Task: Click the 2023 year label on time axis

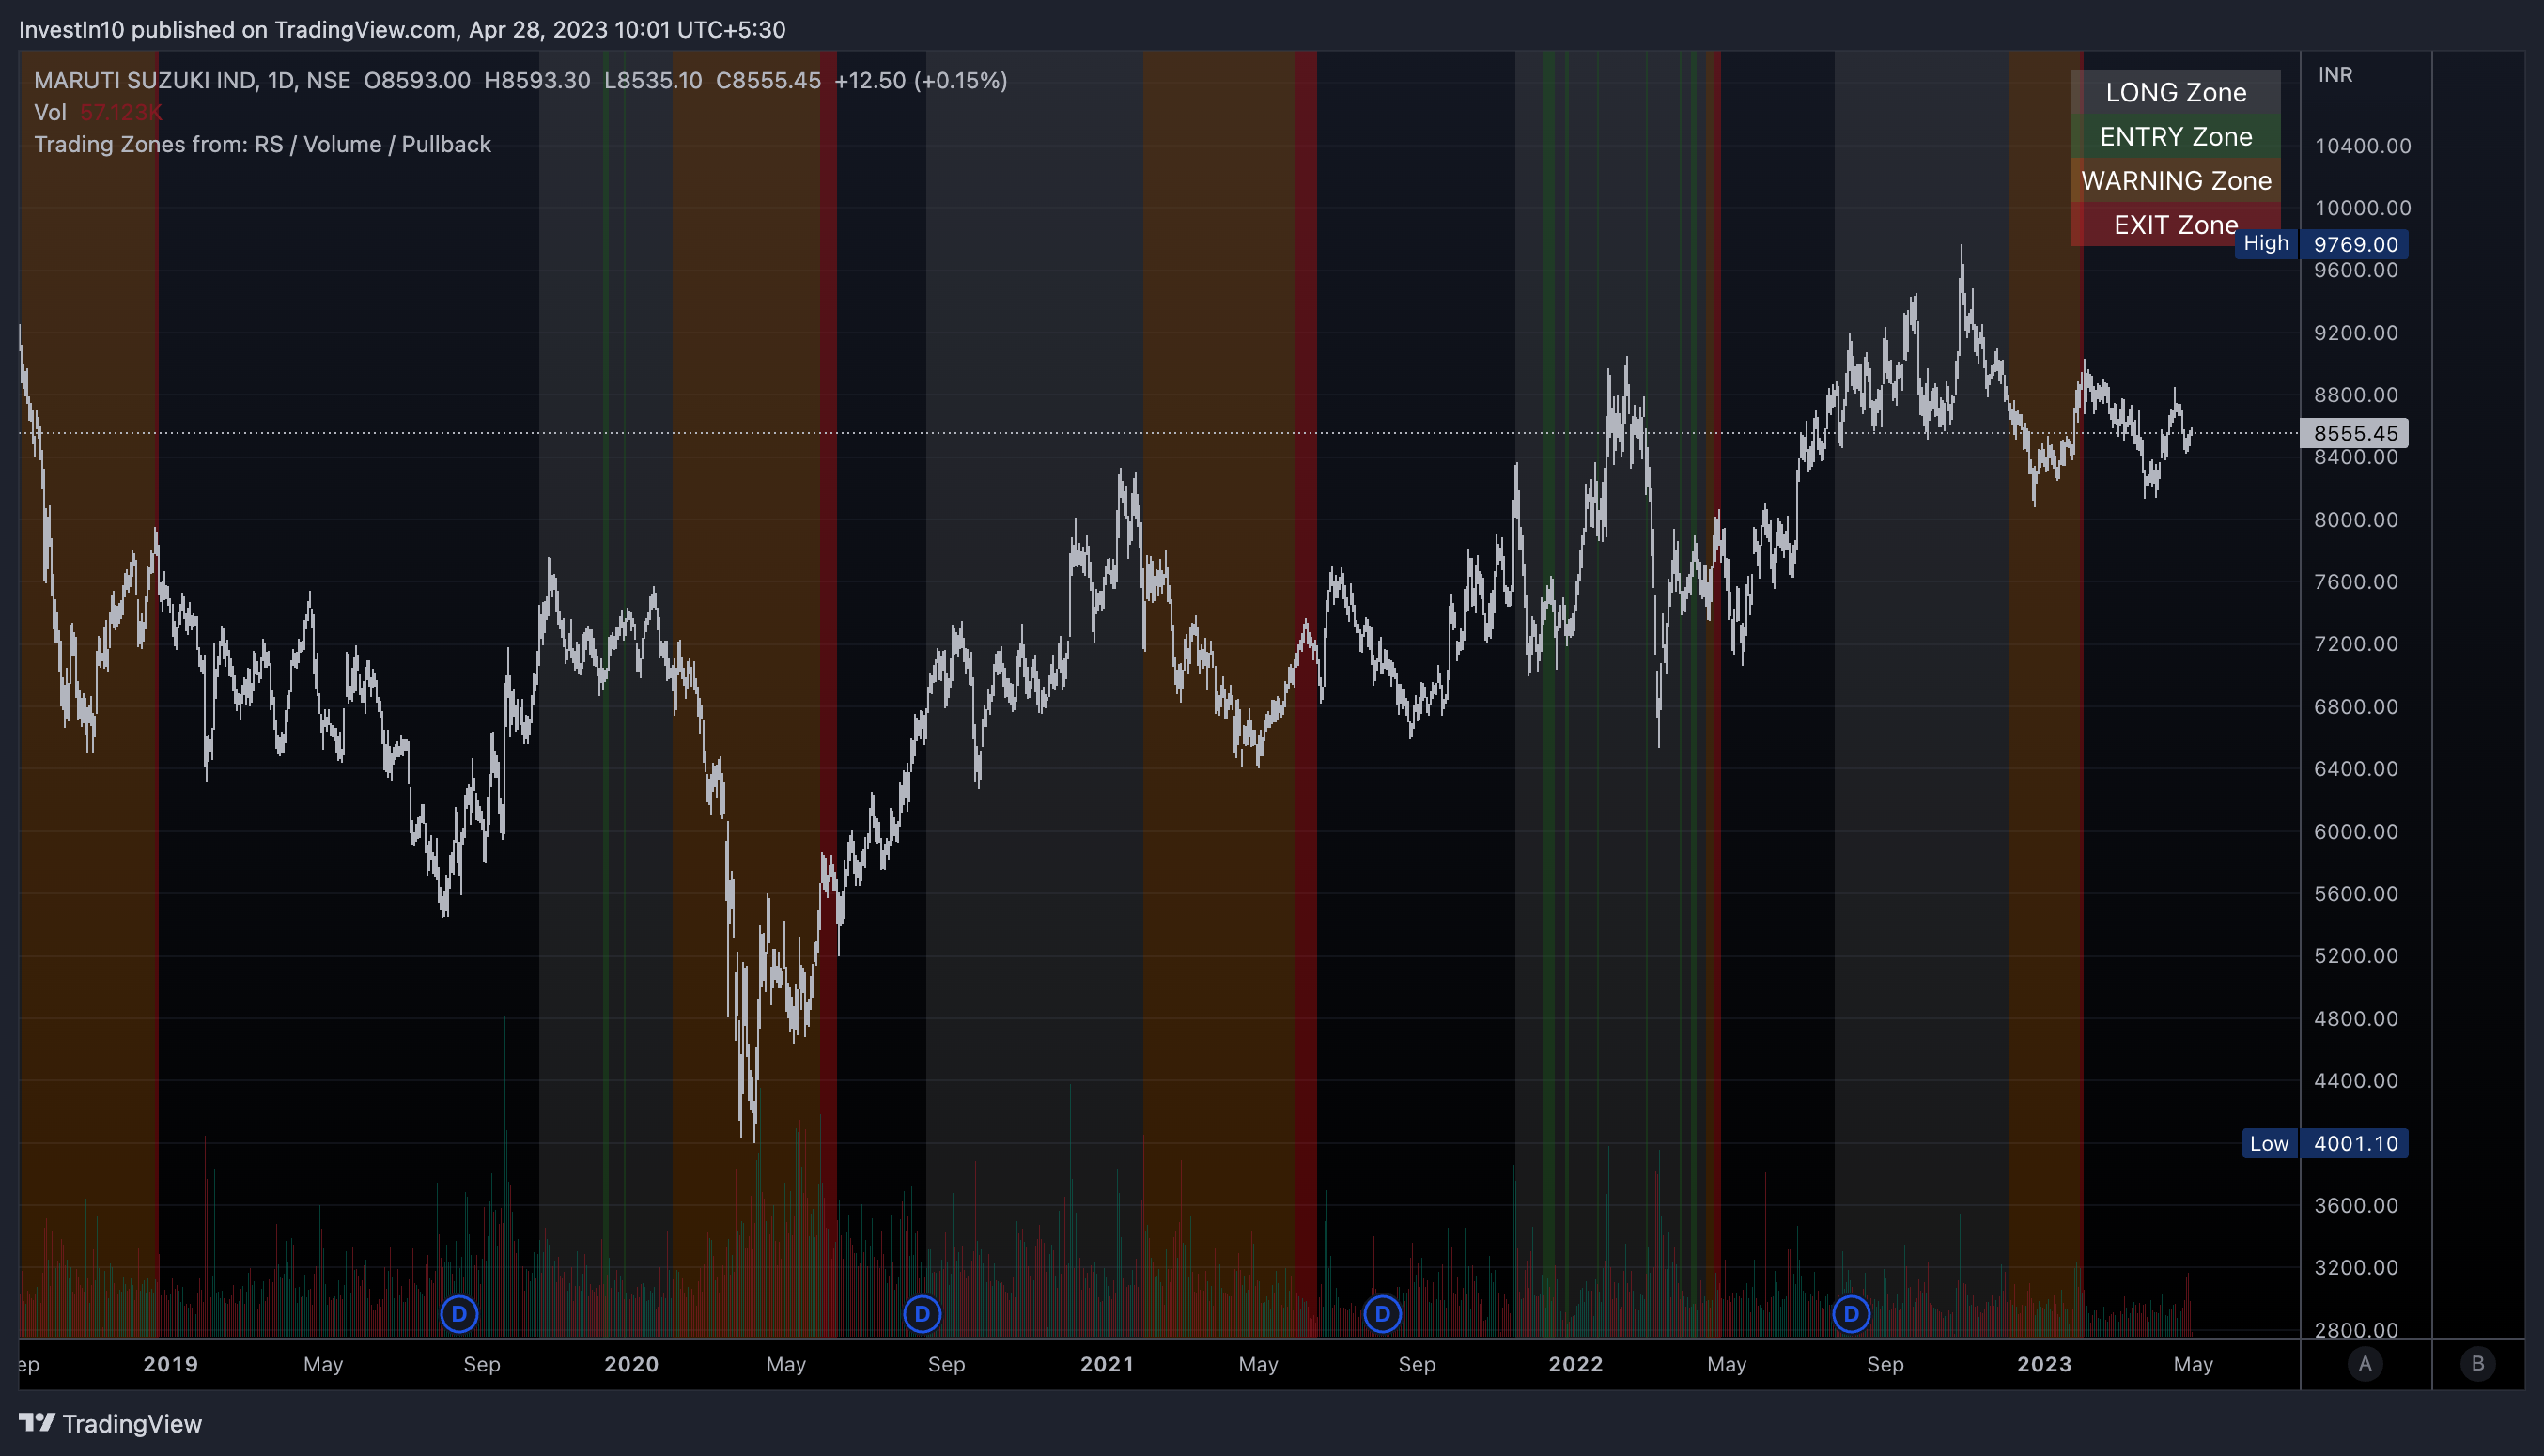Action: coord(2044,1364)
